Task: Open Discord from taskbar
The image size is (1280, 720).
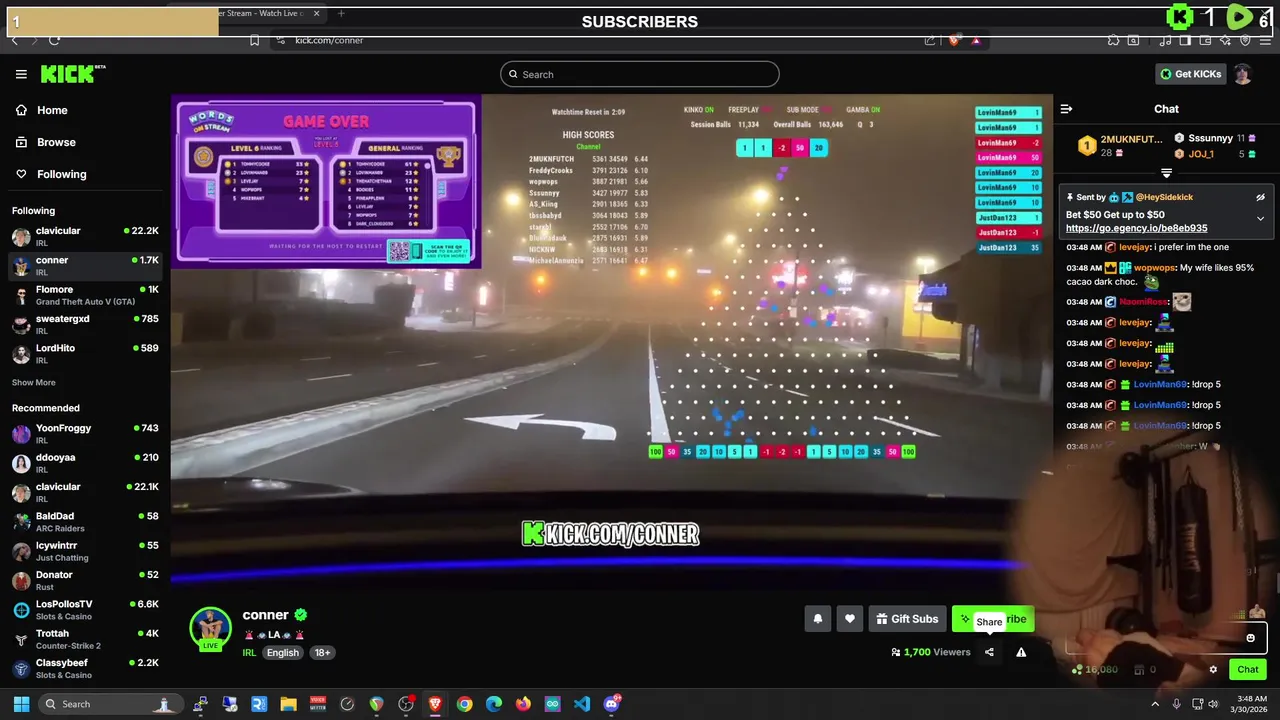Action: pyautogui.click(x=612, y=704)
